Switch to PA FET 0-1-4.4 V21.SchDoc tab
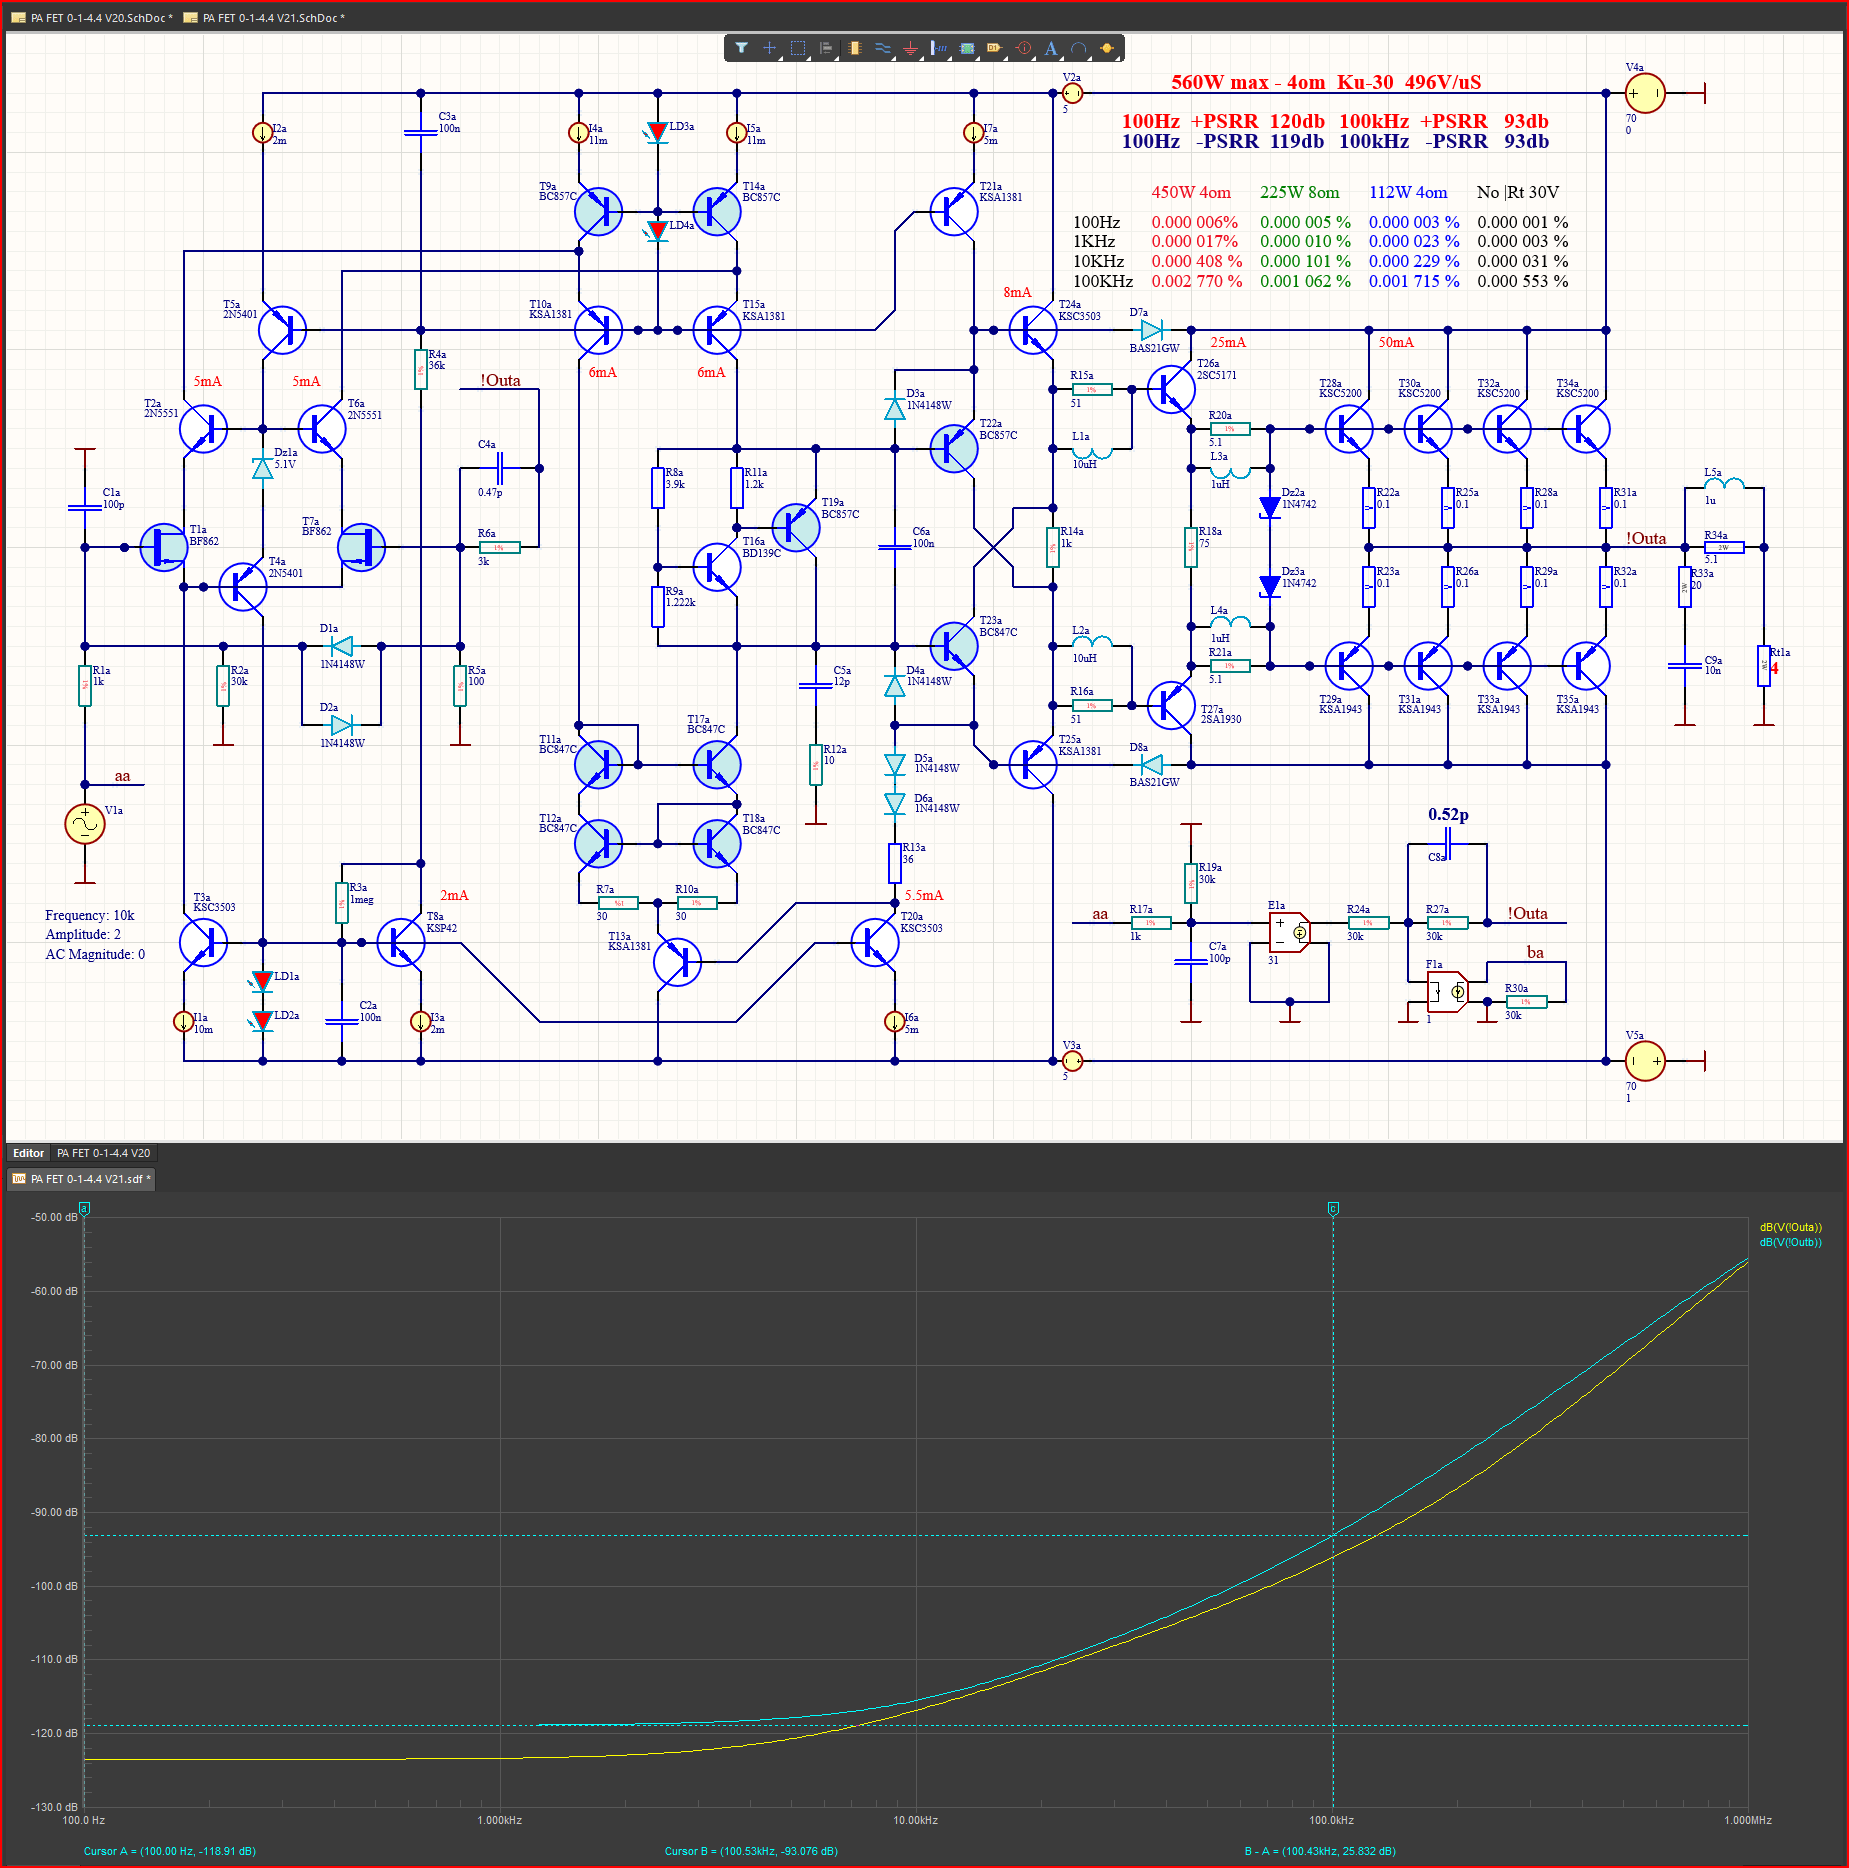The height and width of the screenshot is (1868, 1849). [264, 18]
